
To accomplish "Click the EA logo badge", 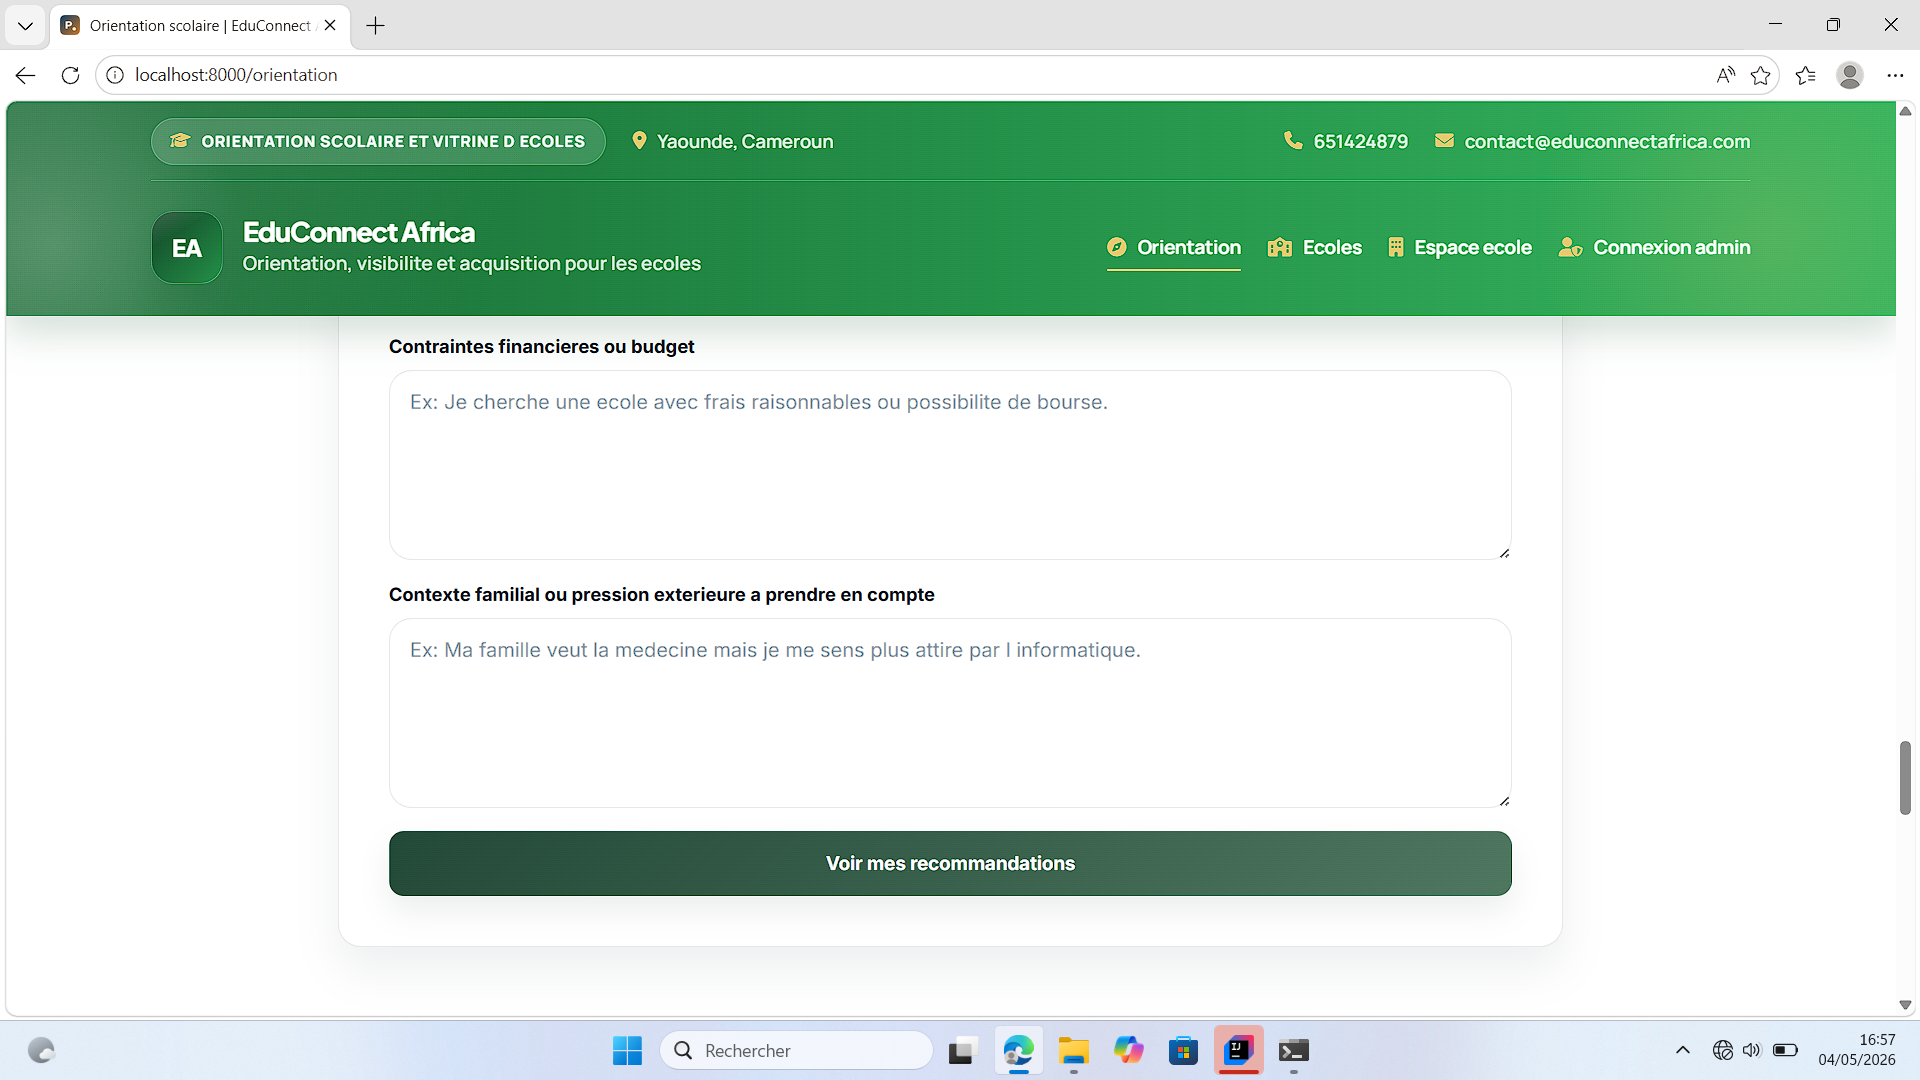I will pyautogui.click(x=187, y=248).
